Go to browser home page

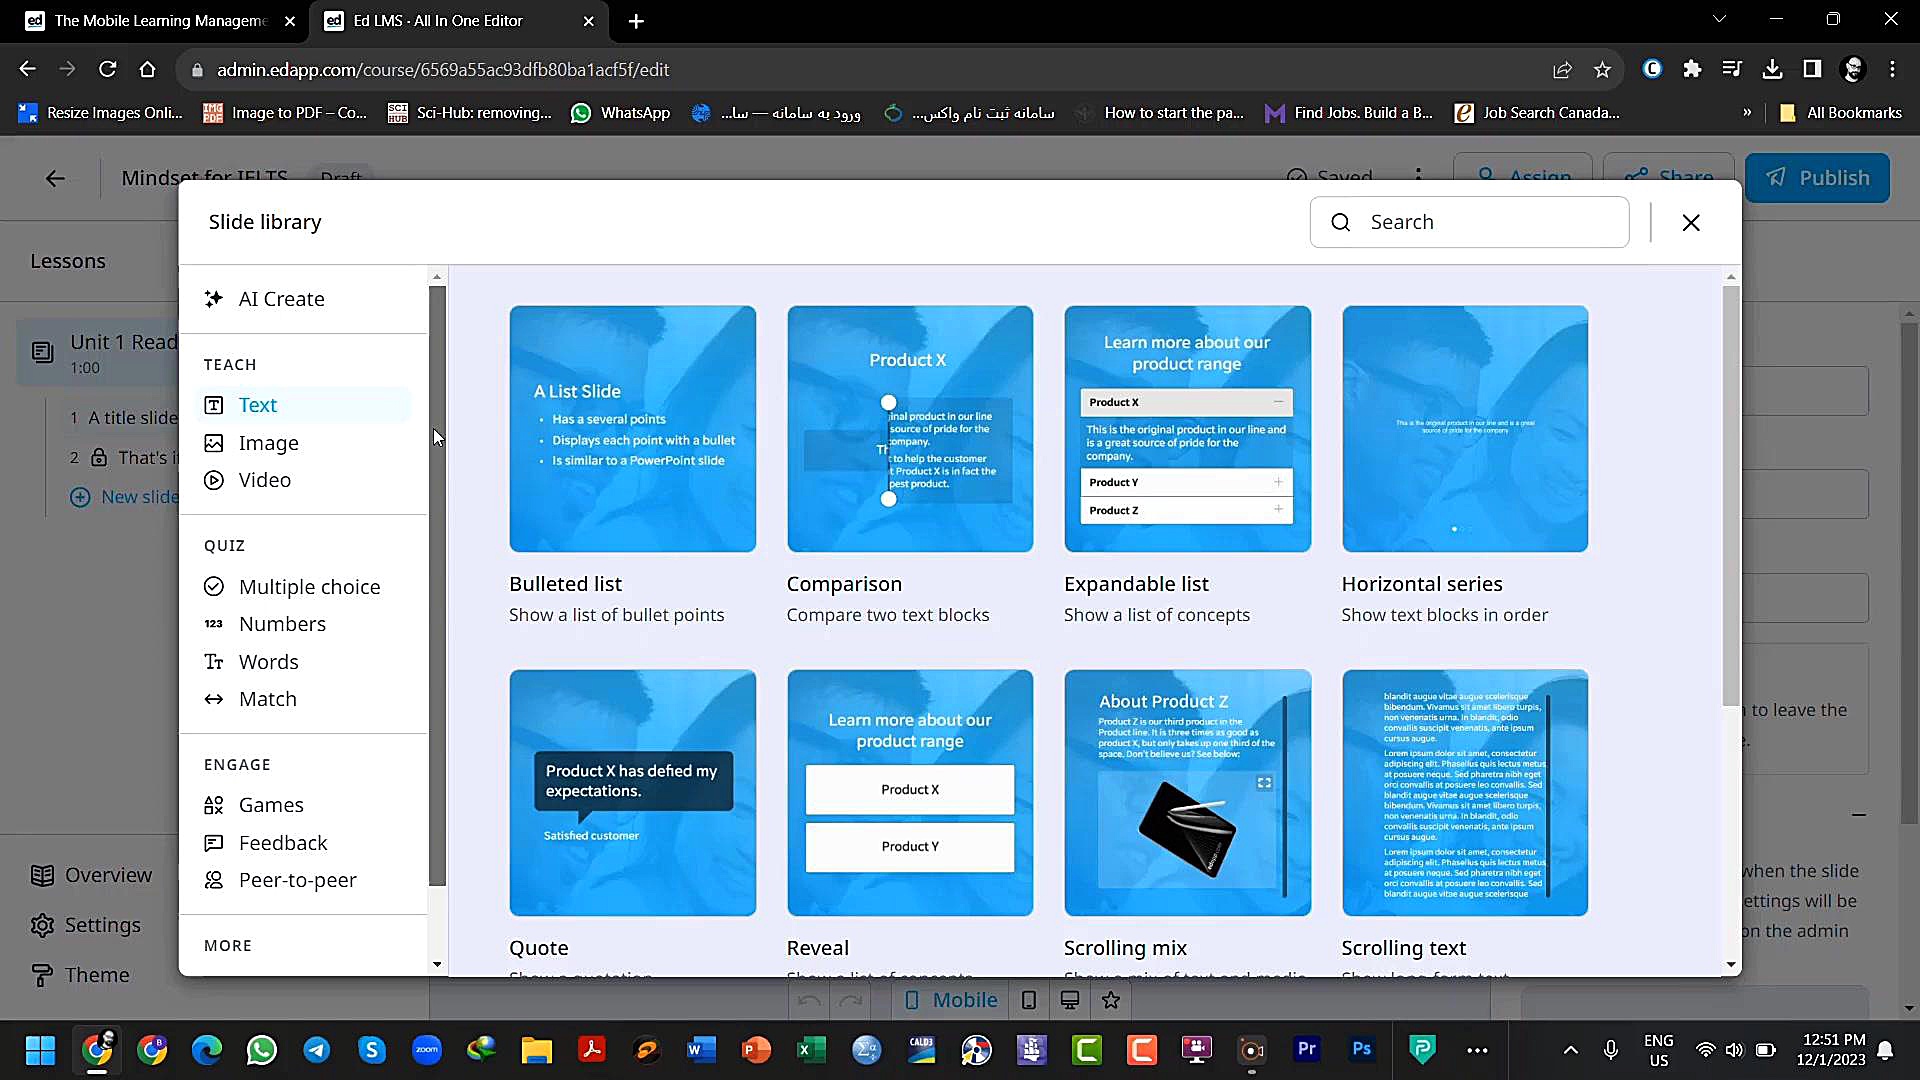148,69
